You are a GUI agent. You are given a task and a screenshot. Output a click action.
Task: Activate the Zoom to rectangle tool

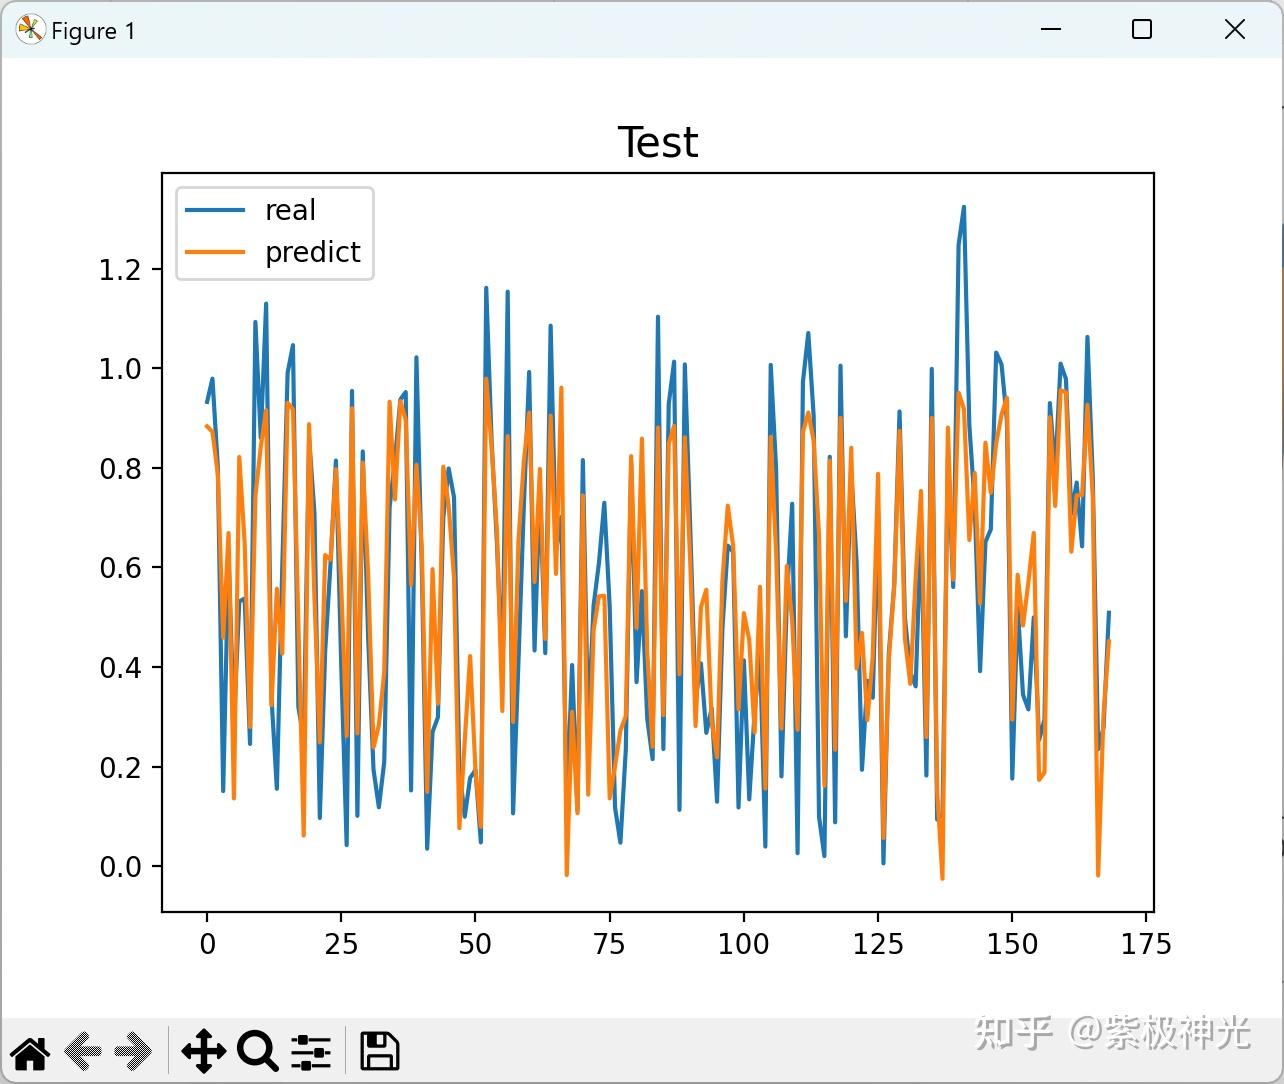[257, 1052]
